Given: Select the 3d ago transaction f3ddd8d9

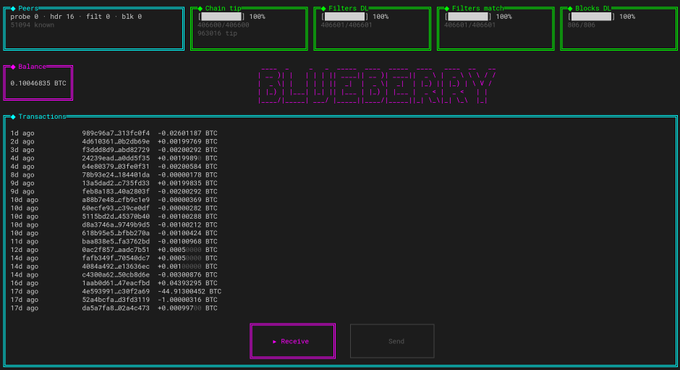Looking at the screenshot, I should pyautogui.click(x=114, y=150).
